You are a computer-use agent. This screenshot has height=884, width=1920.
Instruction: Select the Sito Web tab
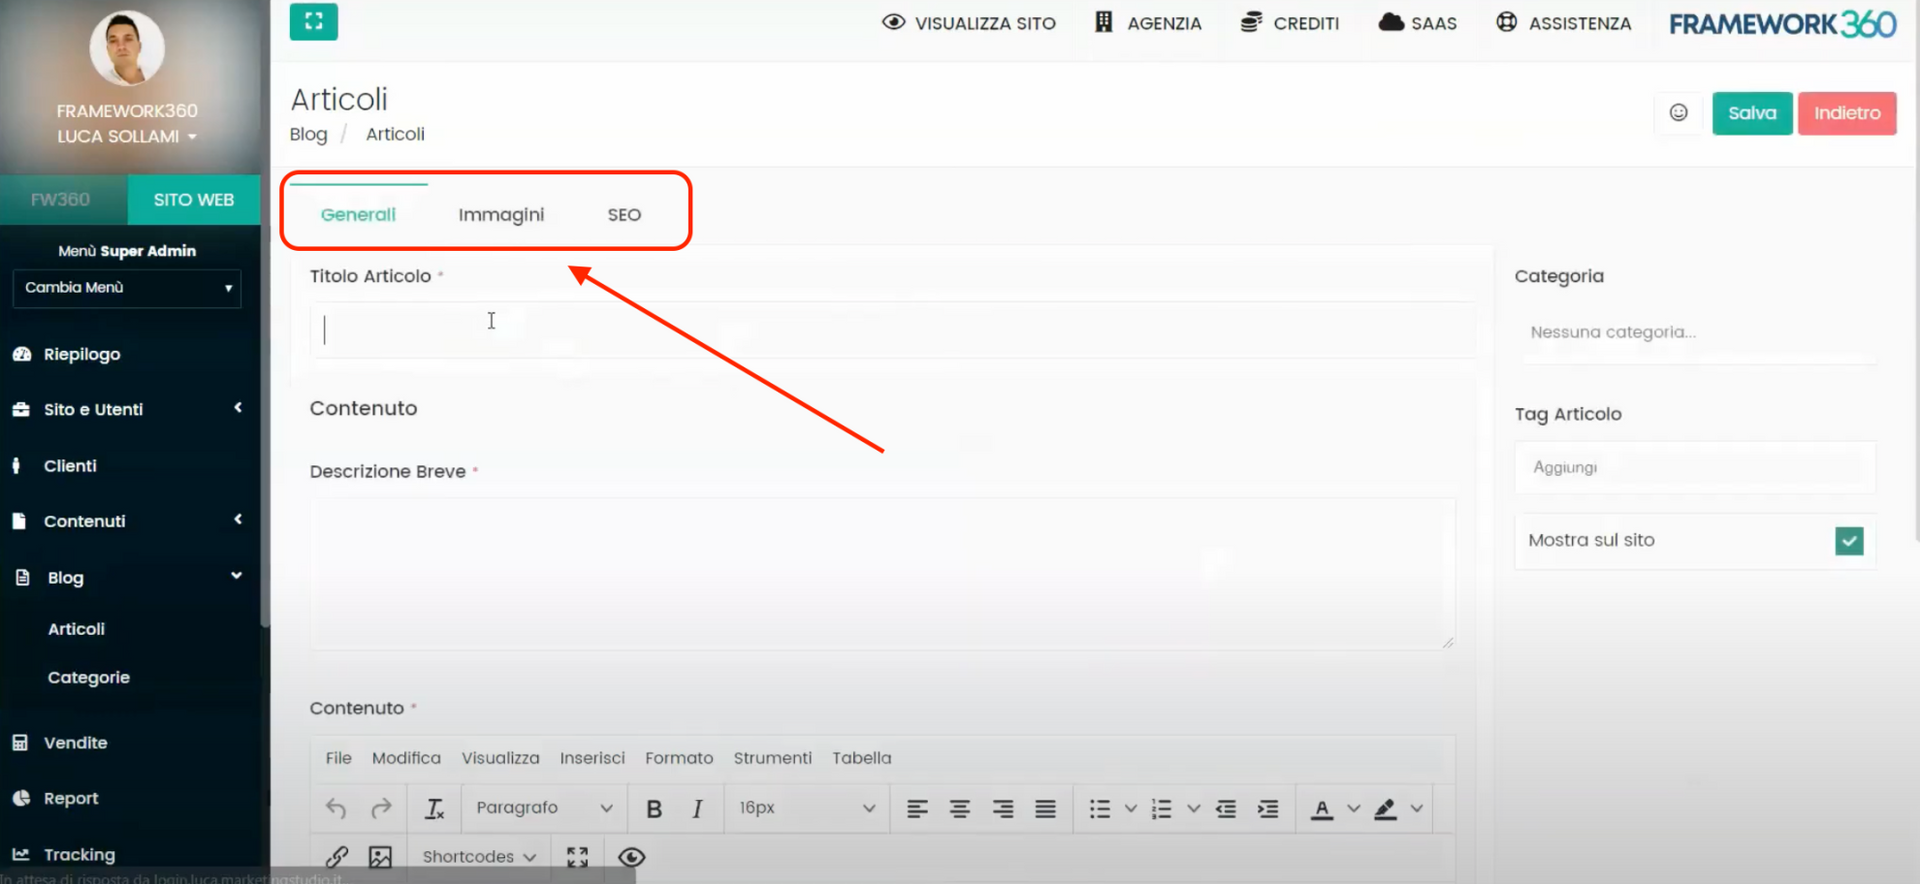194,200
